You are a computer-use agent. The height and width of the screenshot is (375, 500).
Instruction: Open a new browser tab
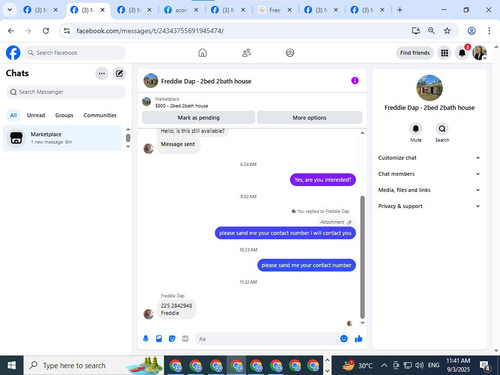pyautogui.click(x=400, y=10)
